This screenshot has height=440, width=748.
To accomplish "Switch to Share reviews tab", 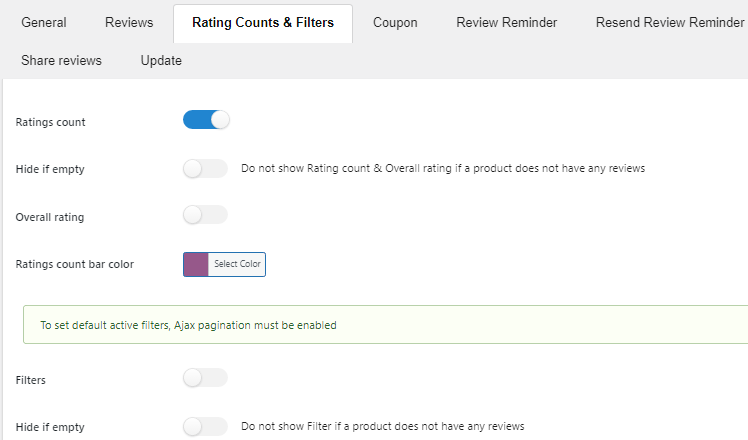I will point(61,61).
